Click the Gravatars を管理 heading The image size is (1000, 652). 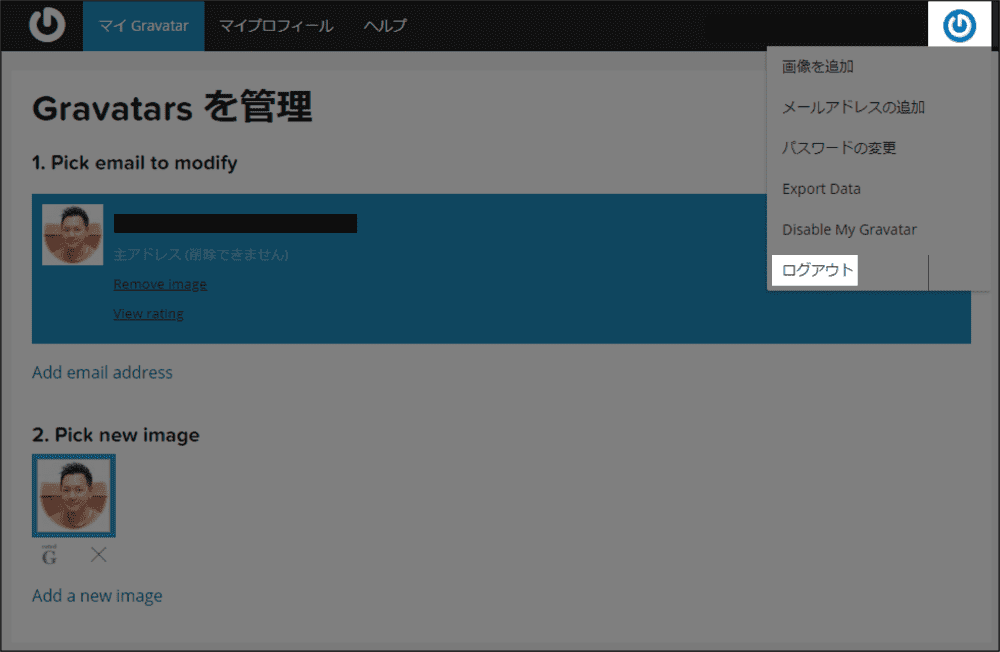tap(172, 107)
